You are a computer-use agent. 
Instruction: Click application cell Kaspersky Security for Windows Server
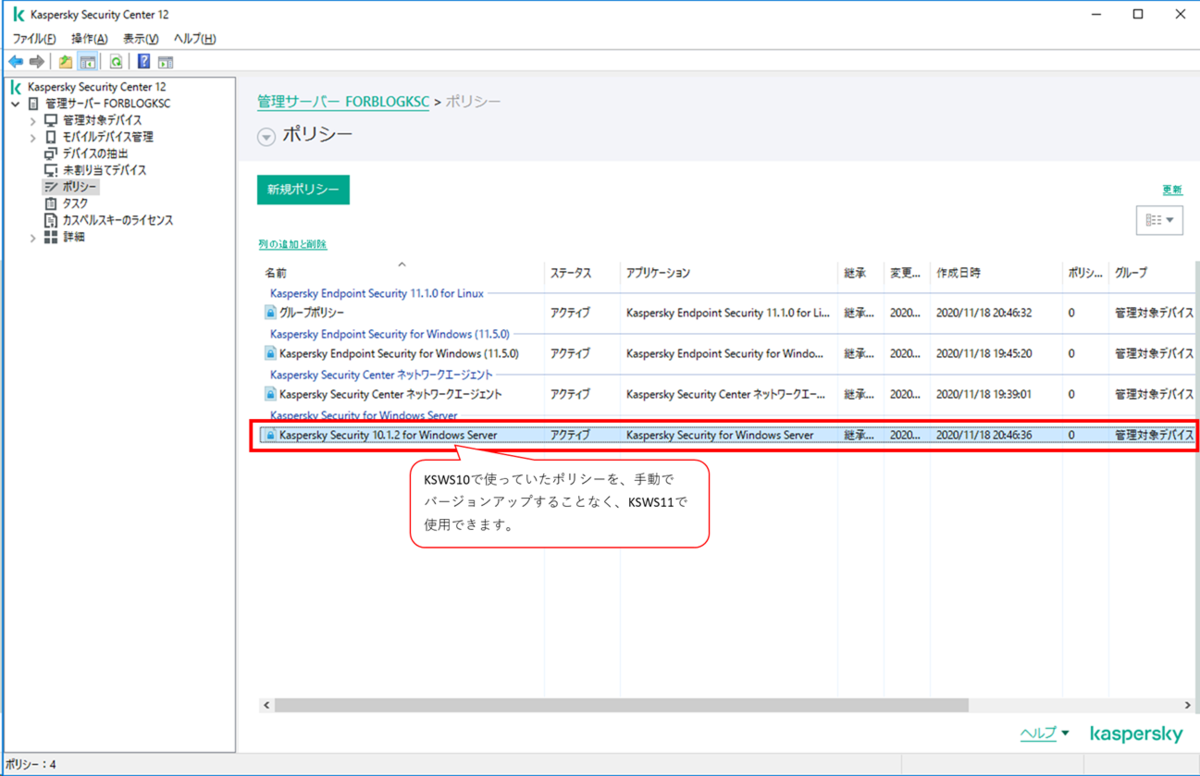[720, 435]
